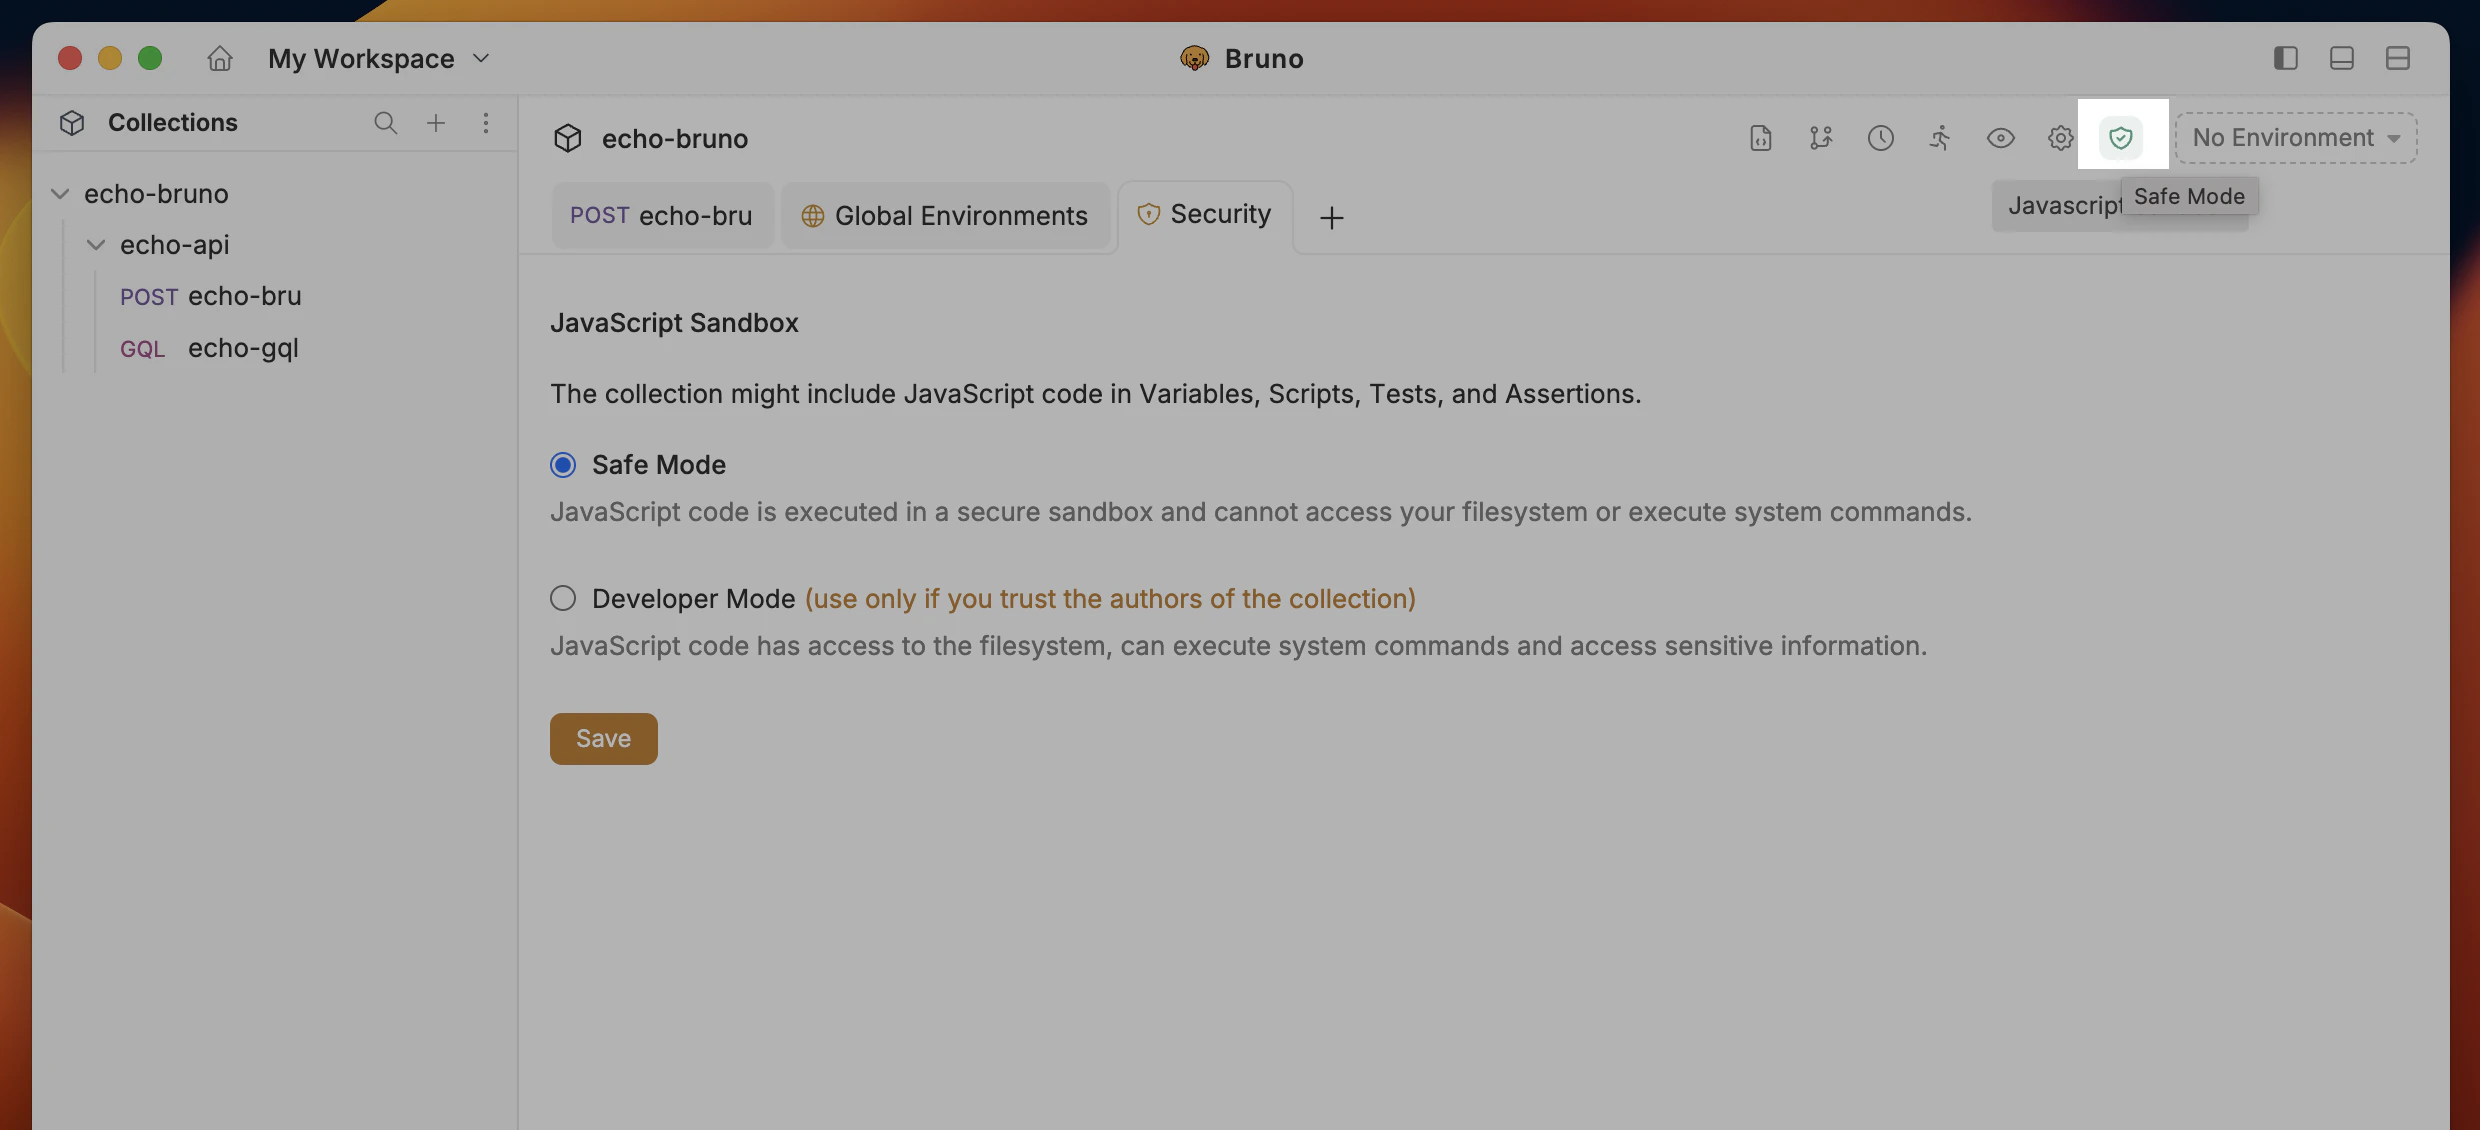Open the request history clock icon
The height and width of the screenshot is (1130, 2480).
[1880, 138]
